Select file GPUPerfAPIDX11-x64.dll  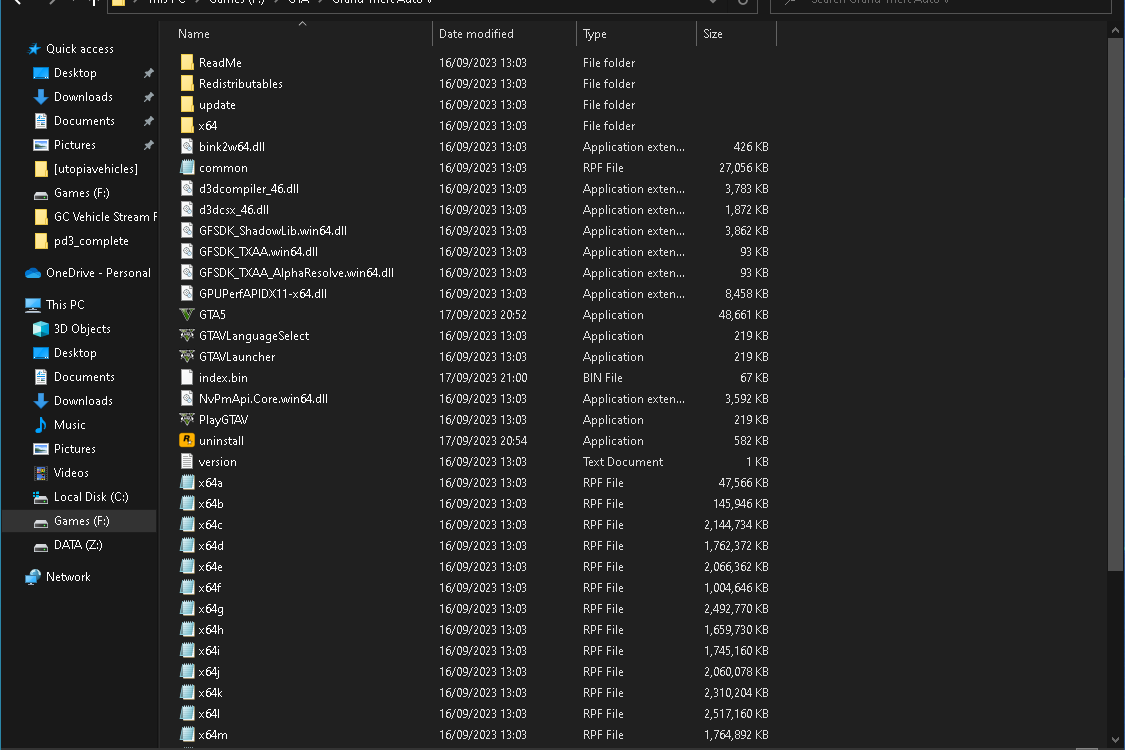[x=263, y=294]
